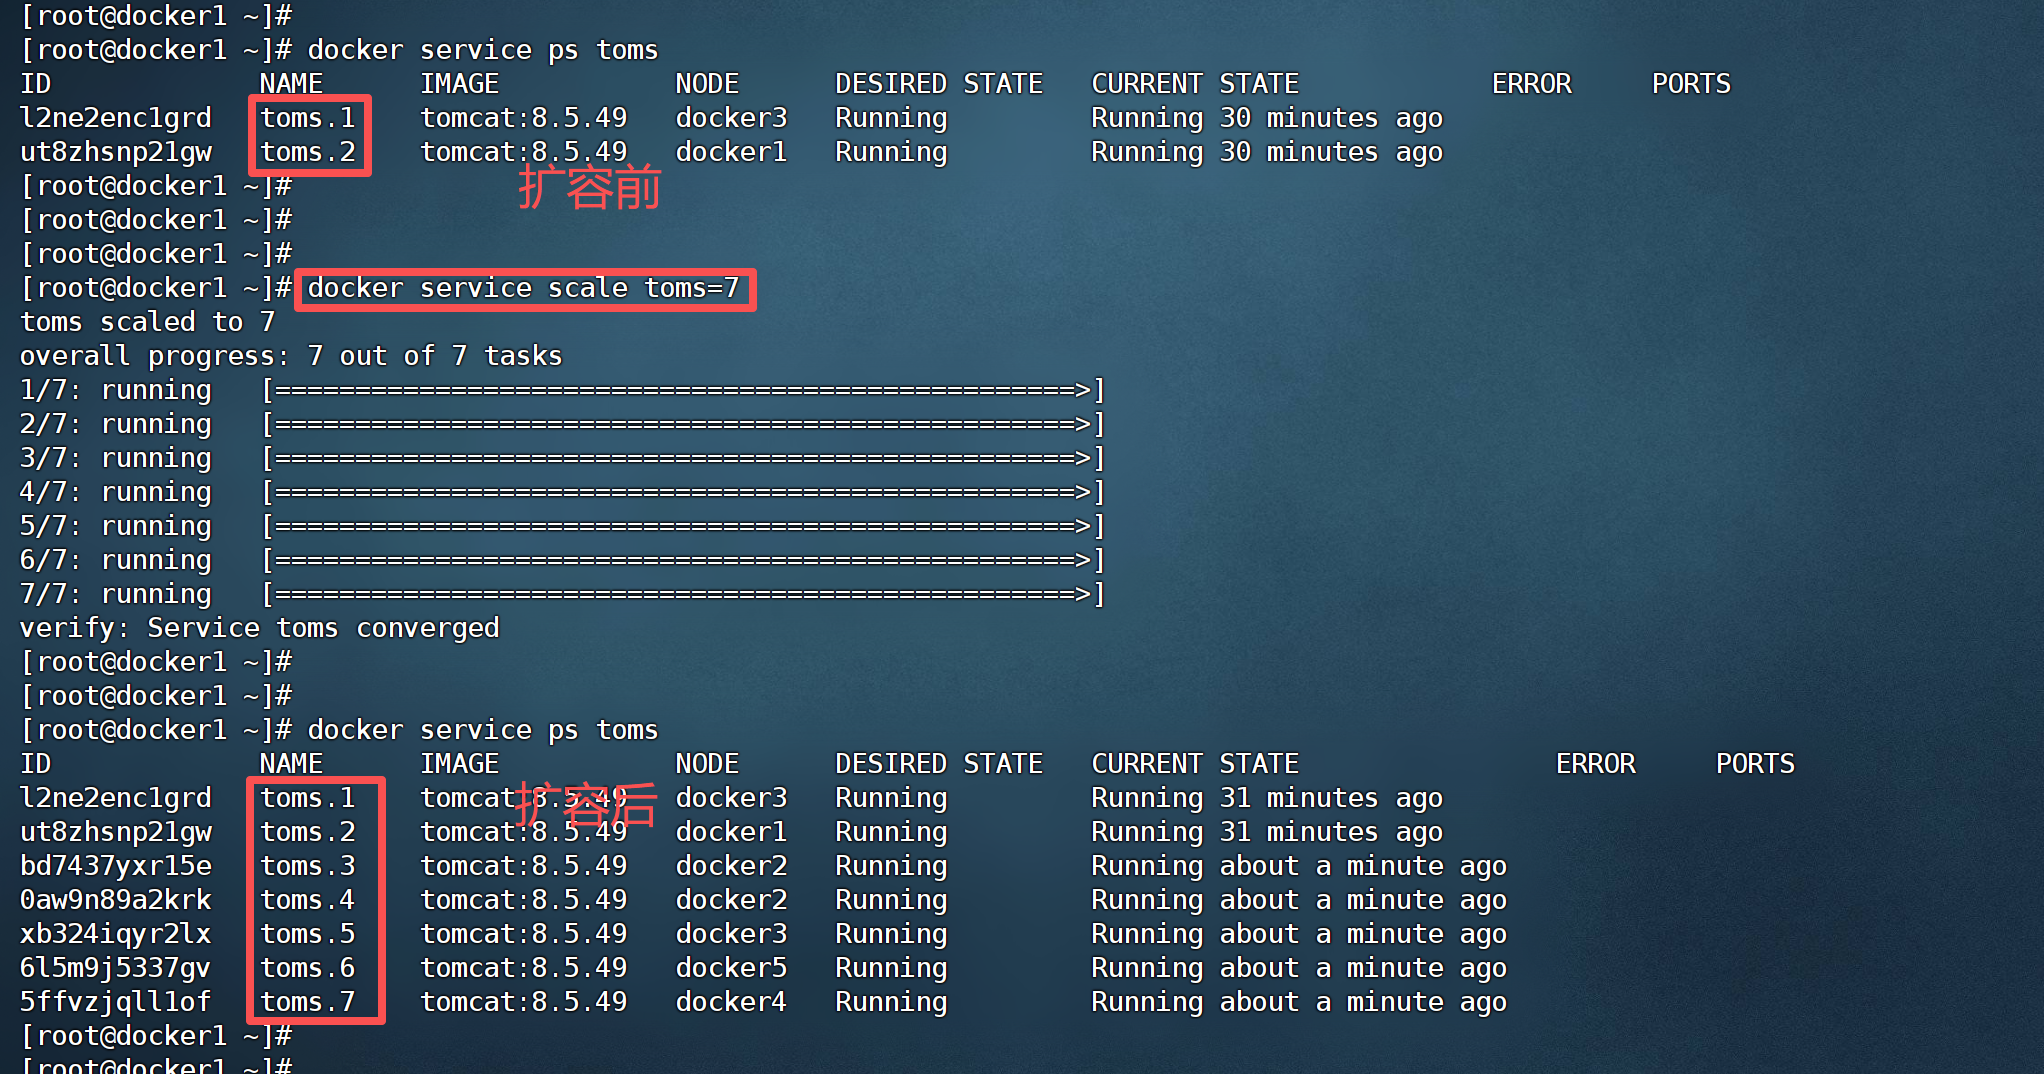This screenshot has height=1074, width=2044.
Task: Click node "docker4" in the toms.7 row
Action: 732,1002
